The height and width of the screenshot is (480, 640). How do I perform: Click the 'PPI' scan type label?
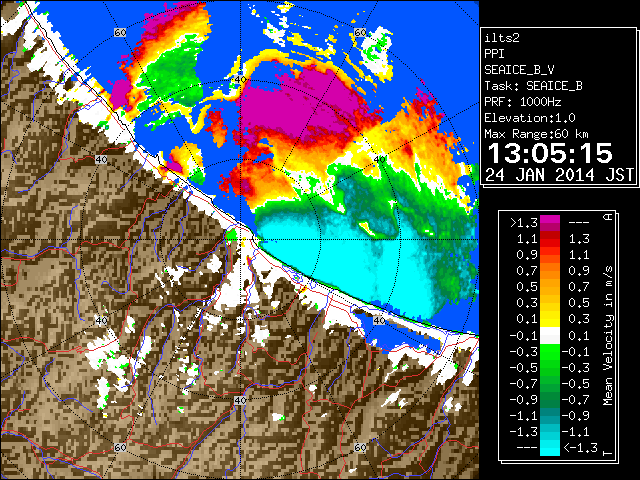(494, 54)
